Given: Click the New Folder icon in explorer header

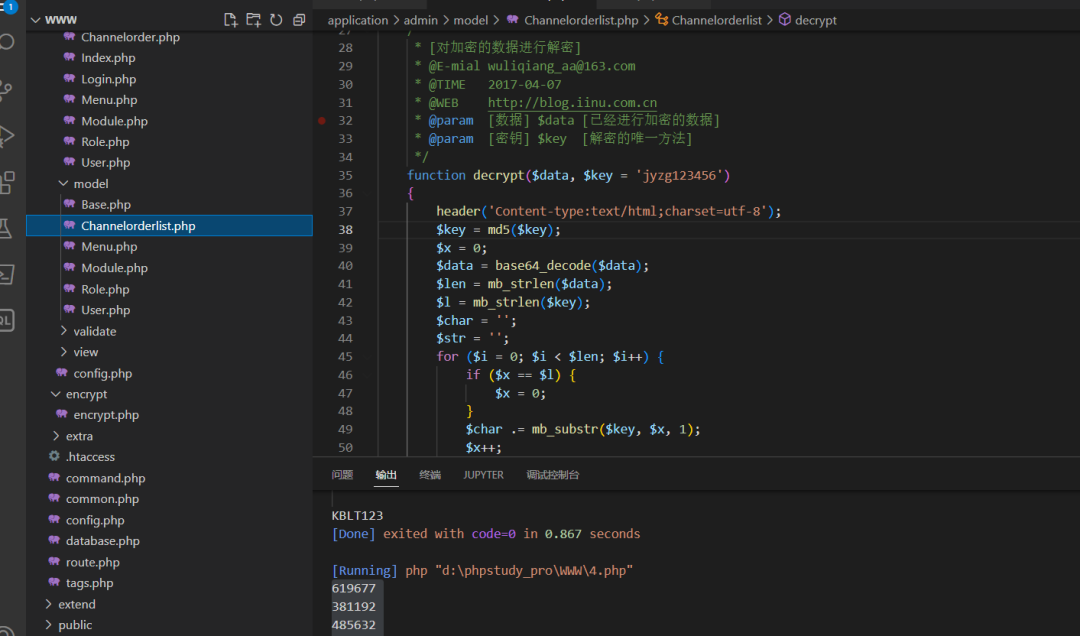Looking at the screenshot, I should coord(253,20).
